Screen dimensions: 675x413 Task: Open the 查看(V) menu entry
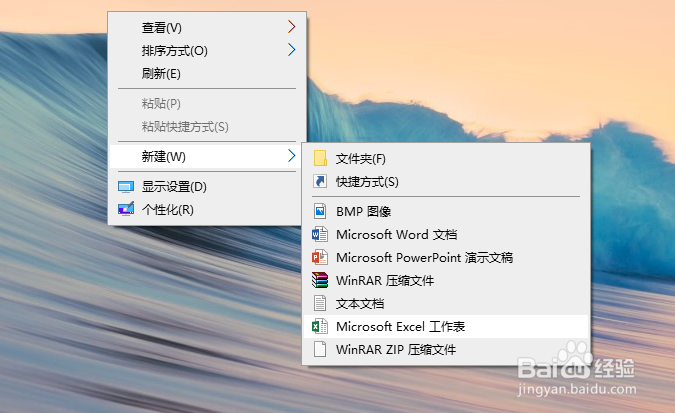207,28
